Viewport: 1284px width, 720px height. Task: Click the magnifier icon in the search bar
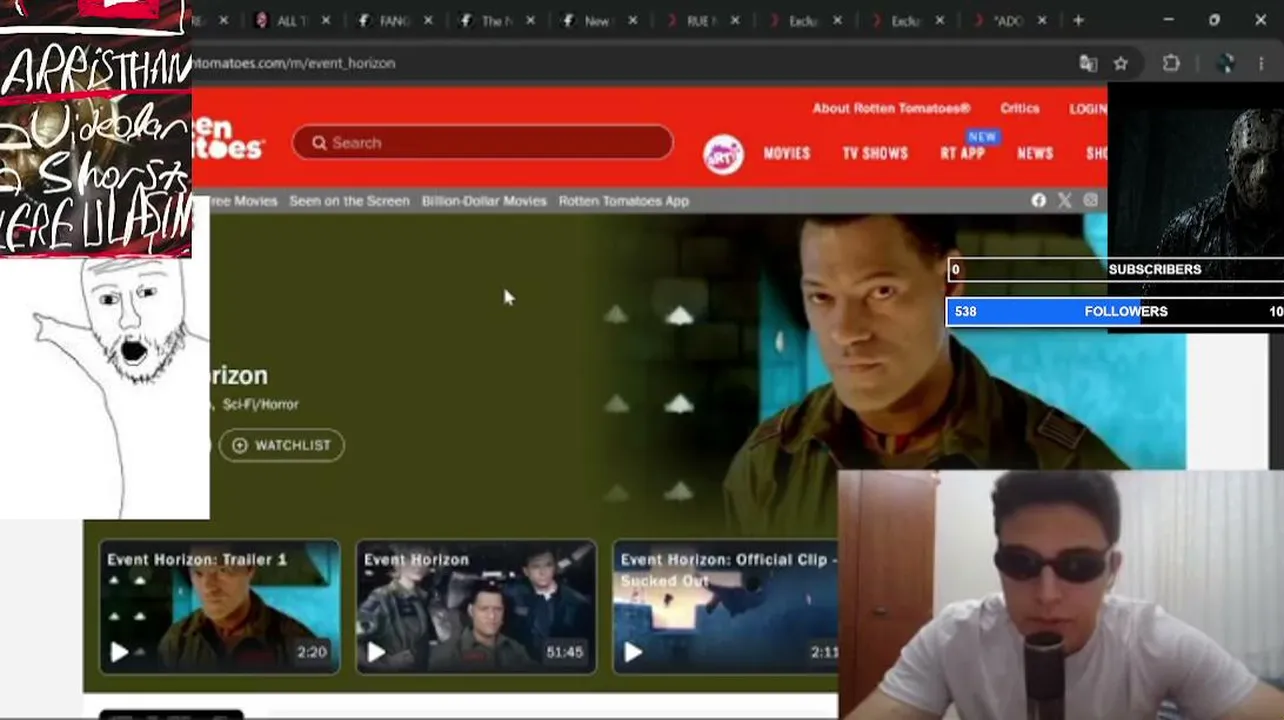coord(319,143)
